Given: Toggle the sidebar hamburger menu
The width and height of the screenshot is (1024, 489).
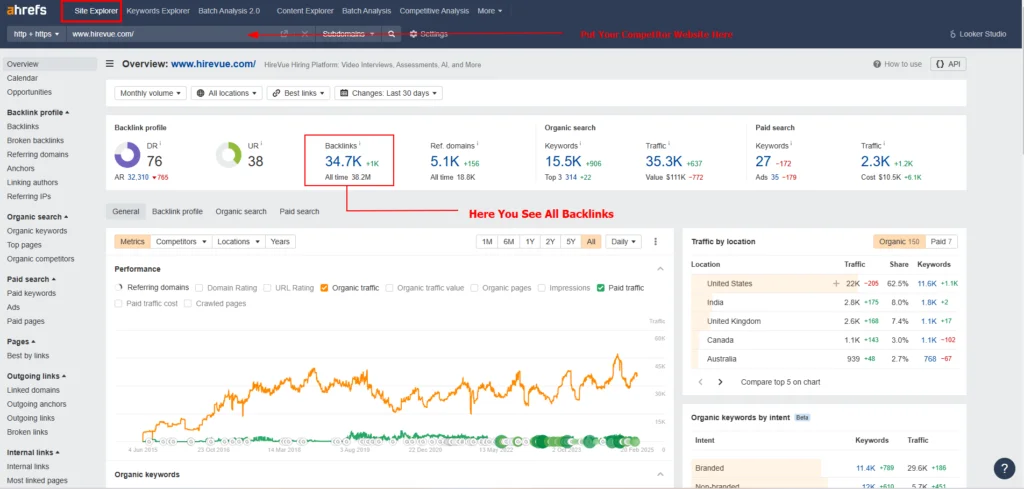Looking at the screenshot, I should coord(109,64).
